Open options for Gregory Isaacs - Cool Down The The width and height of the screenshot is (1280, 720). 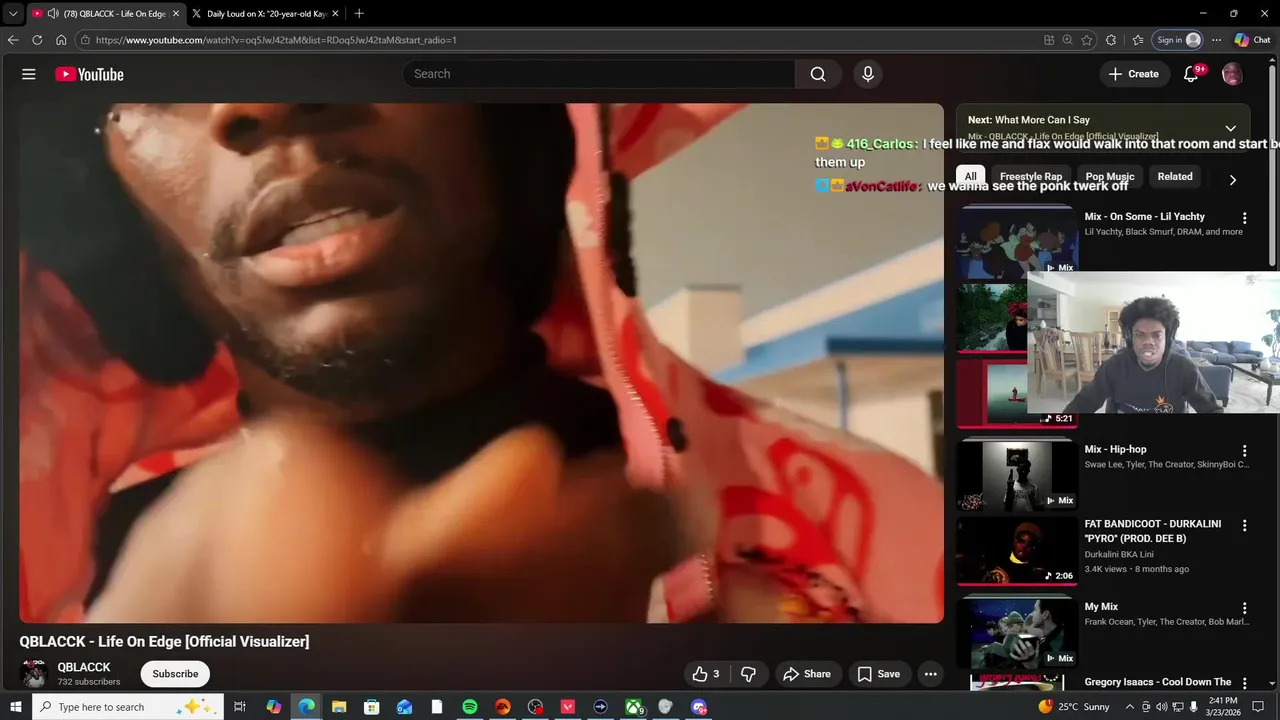click(x=1245, y=683)
